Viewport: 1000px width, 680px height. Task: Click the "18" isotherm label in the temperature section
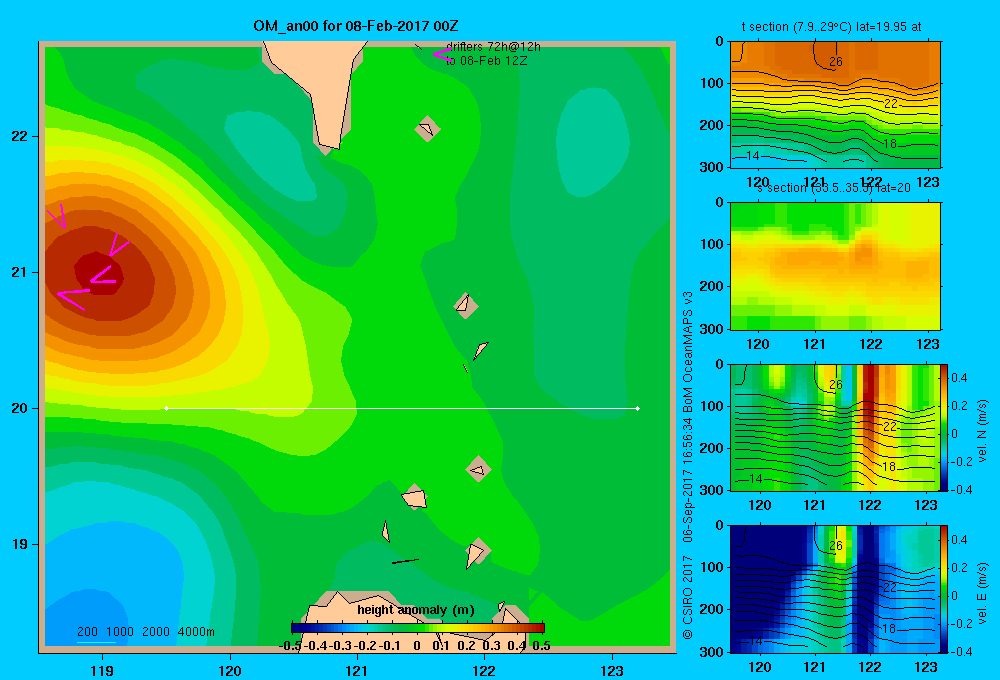[890, 144]
